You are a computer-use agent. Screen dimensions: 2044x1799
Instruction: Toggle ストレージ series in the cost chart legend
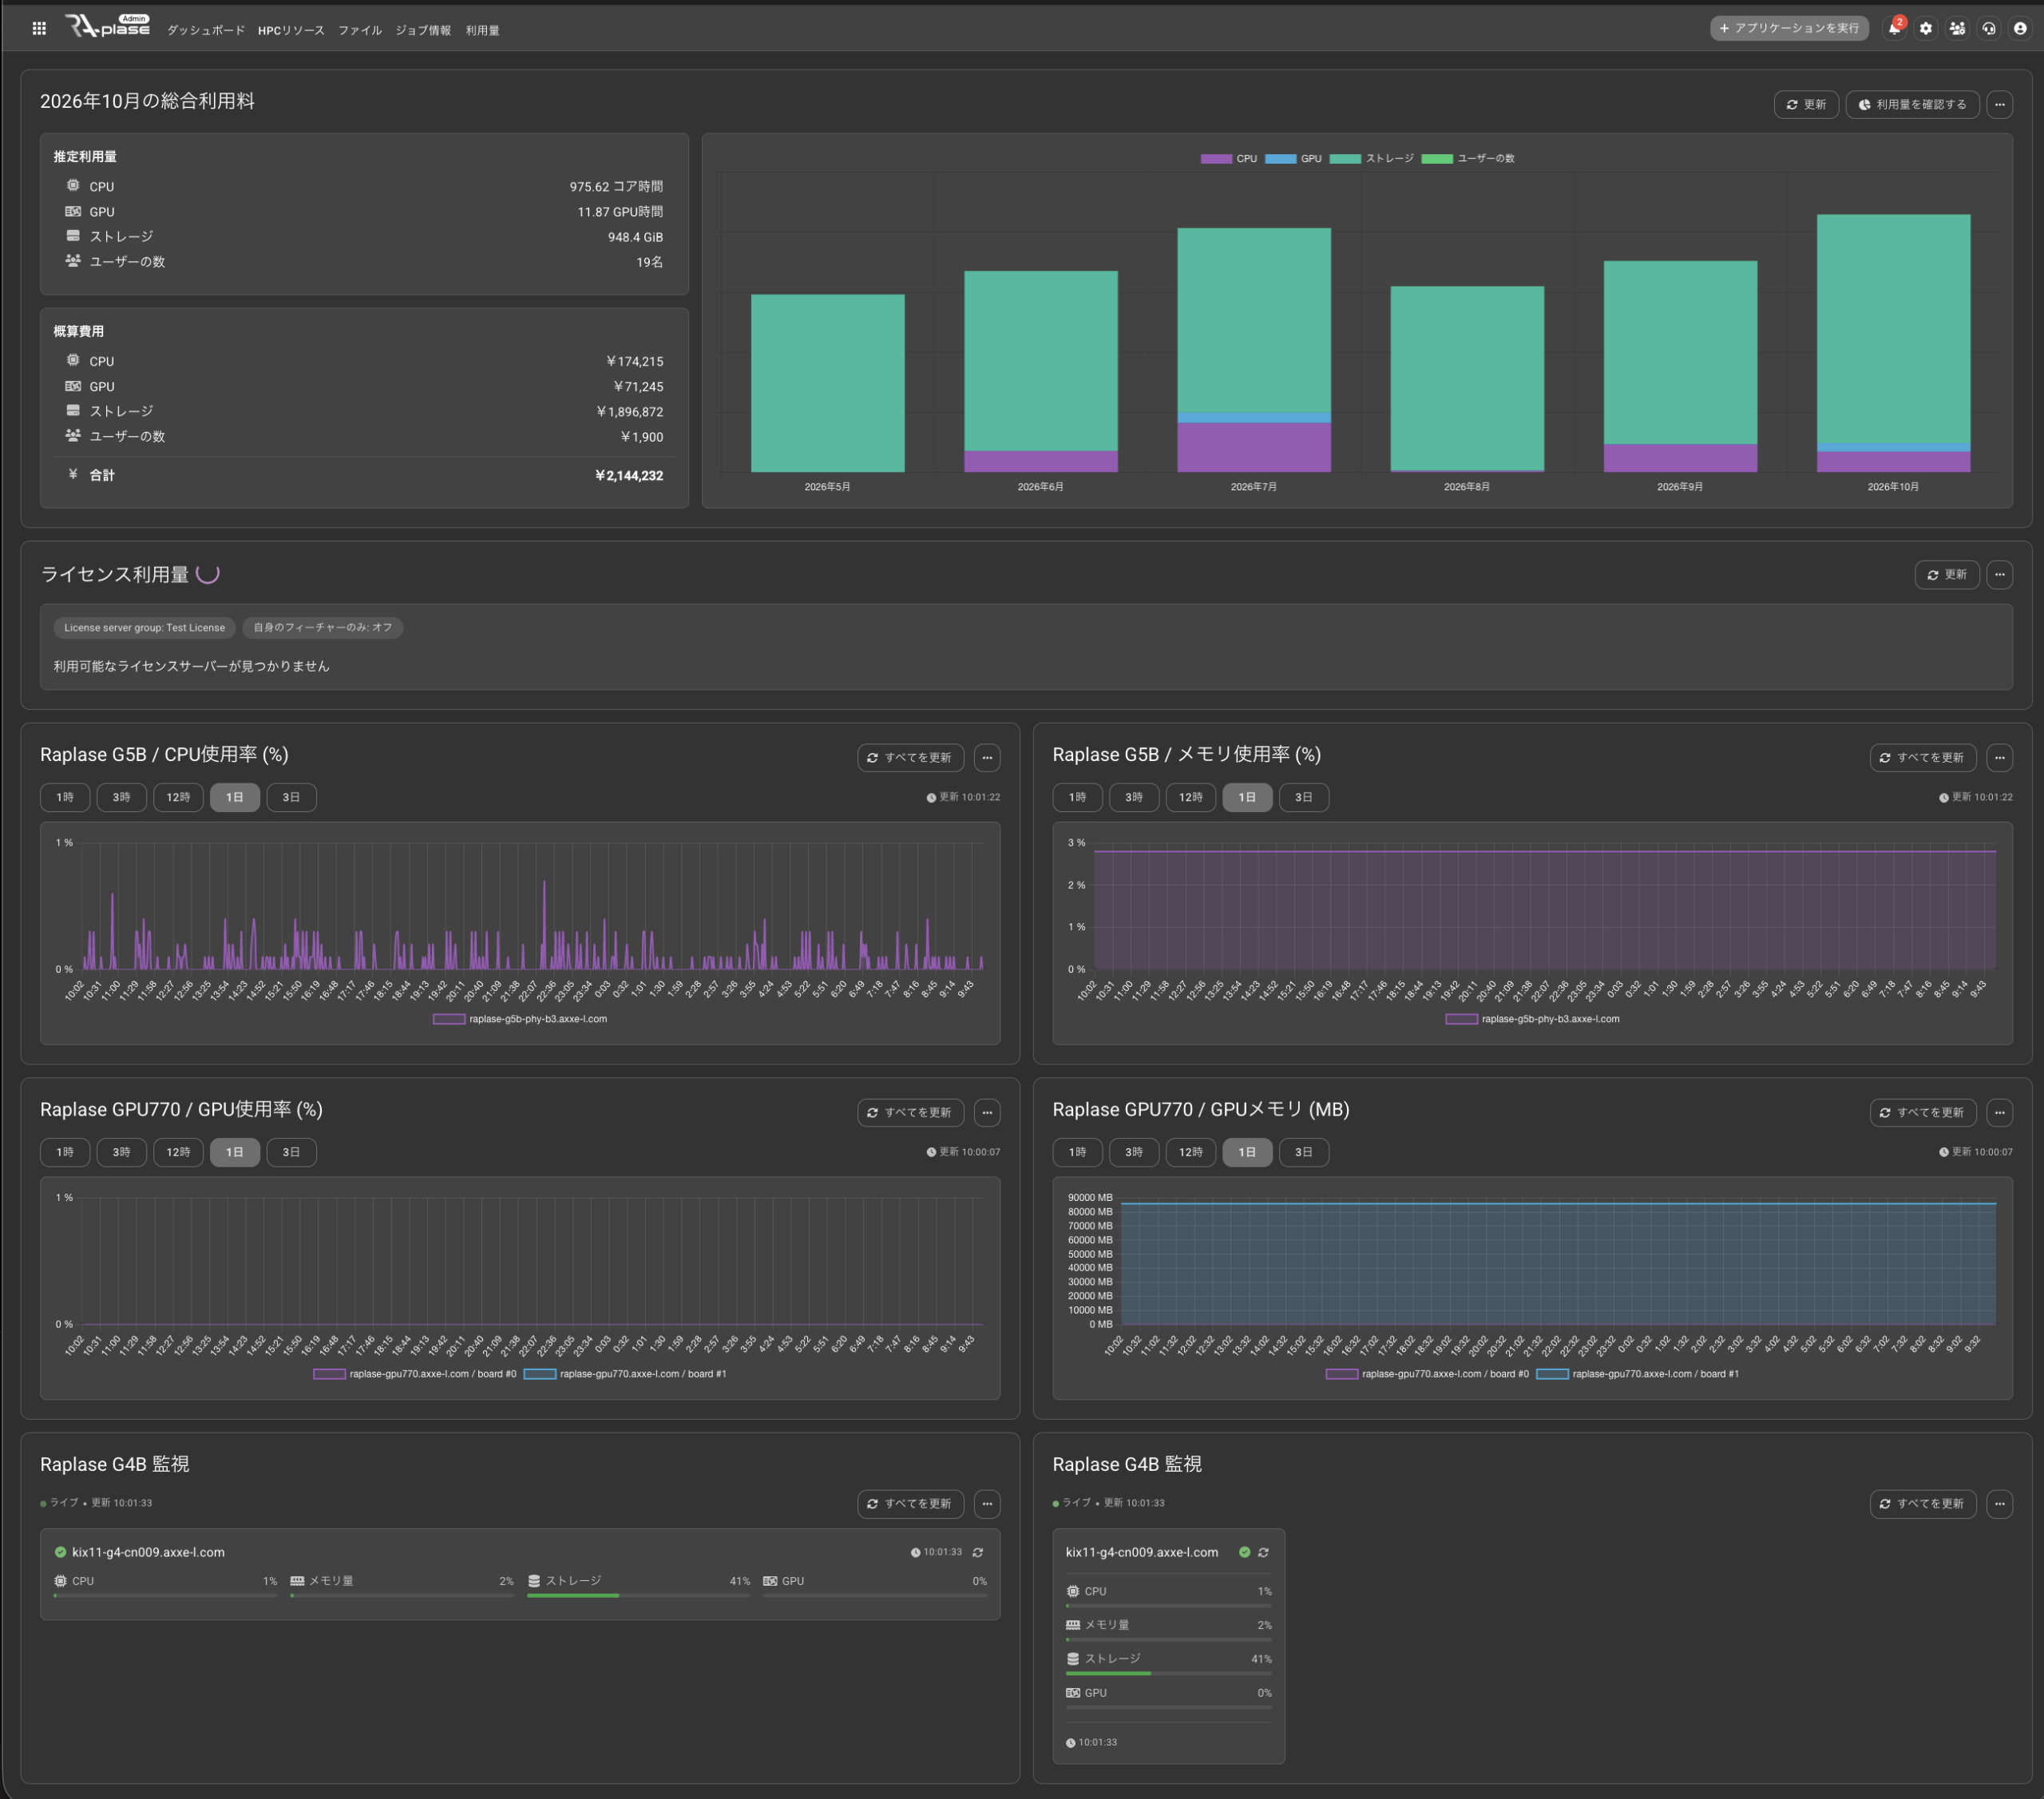[x=1371, y=158]
